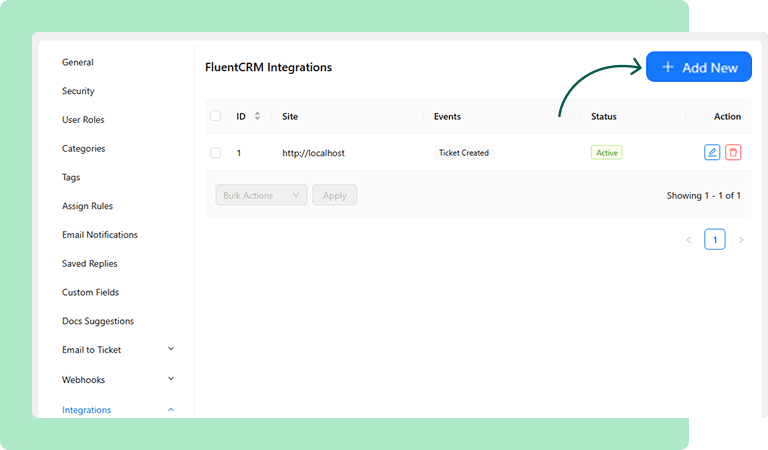This screenshot has width=768, height=450.
Task: Open Assign Rules settings
Action: 87,206
